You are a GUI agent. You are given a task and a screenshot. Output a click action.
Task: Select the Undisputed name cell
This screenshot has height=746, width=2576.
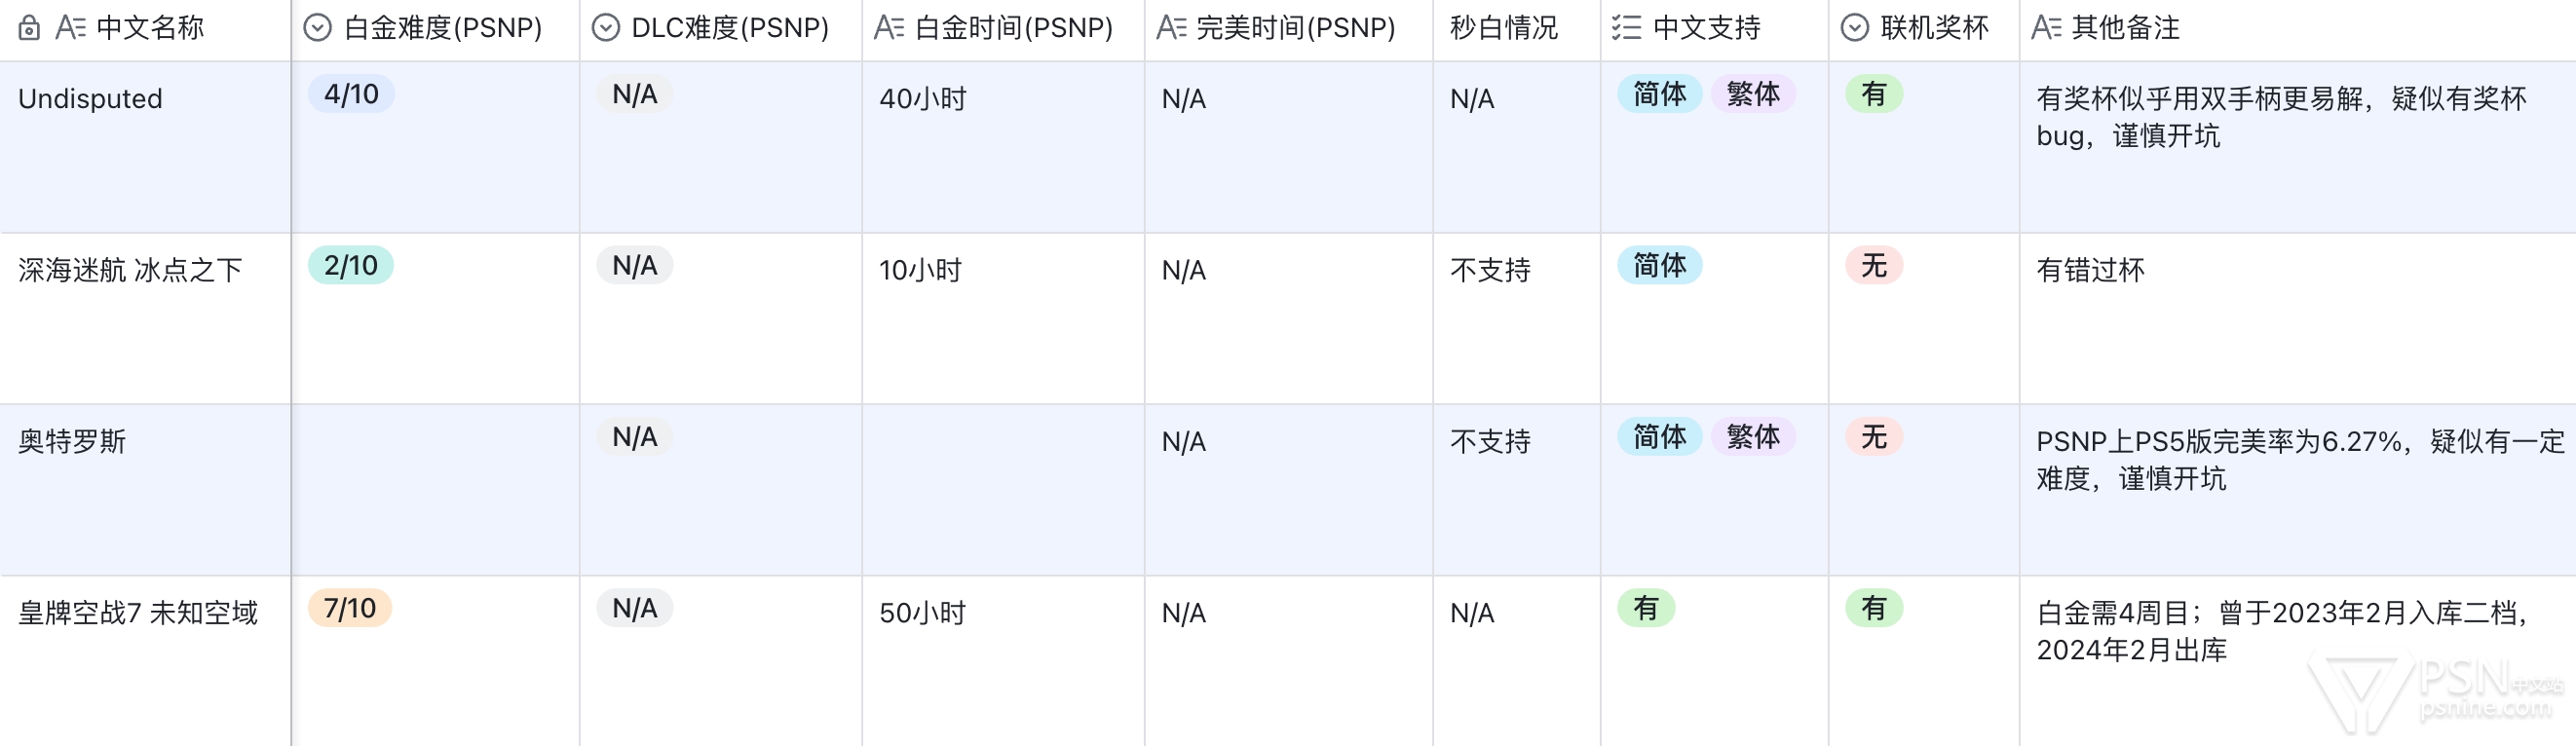click(90, 99)
